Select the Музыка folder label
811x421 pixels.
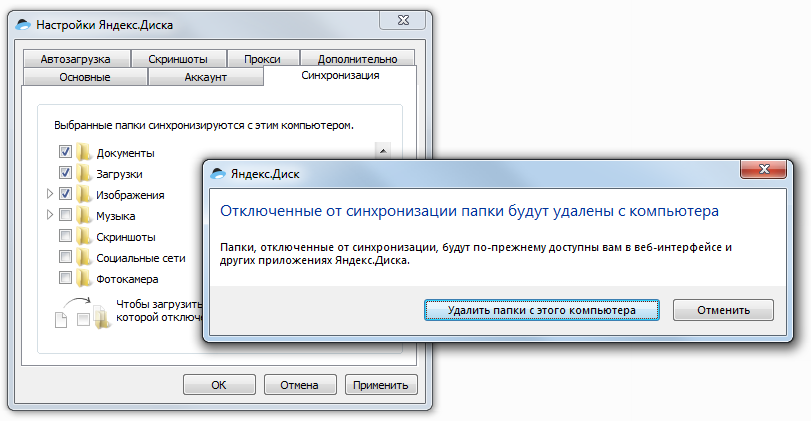tap(115, 216)
